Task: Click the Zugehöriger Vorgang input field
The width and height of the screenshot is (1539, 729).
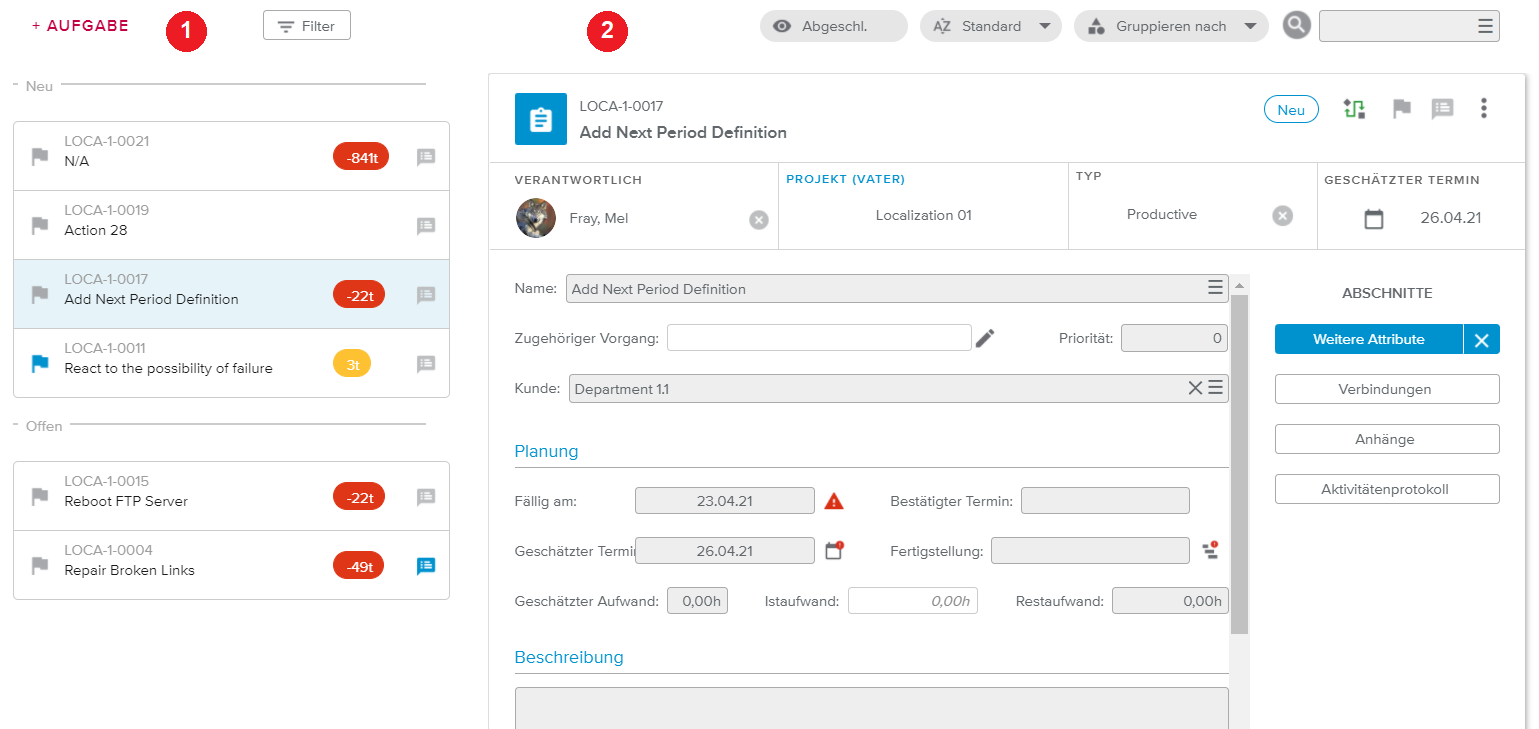Action: pos(818,338)
